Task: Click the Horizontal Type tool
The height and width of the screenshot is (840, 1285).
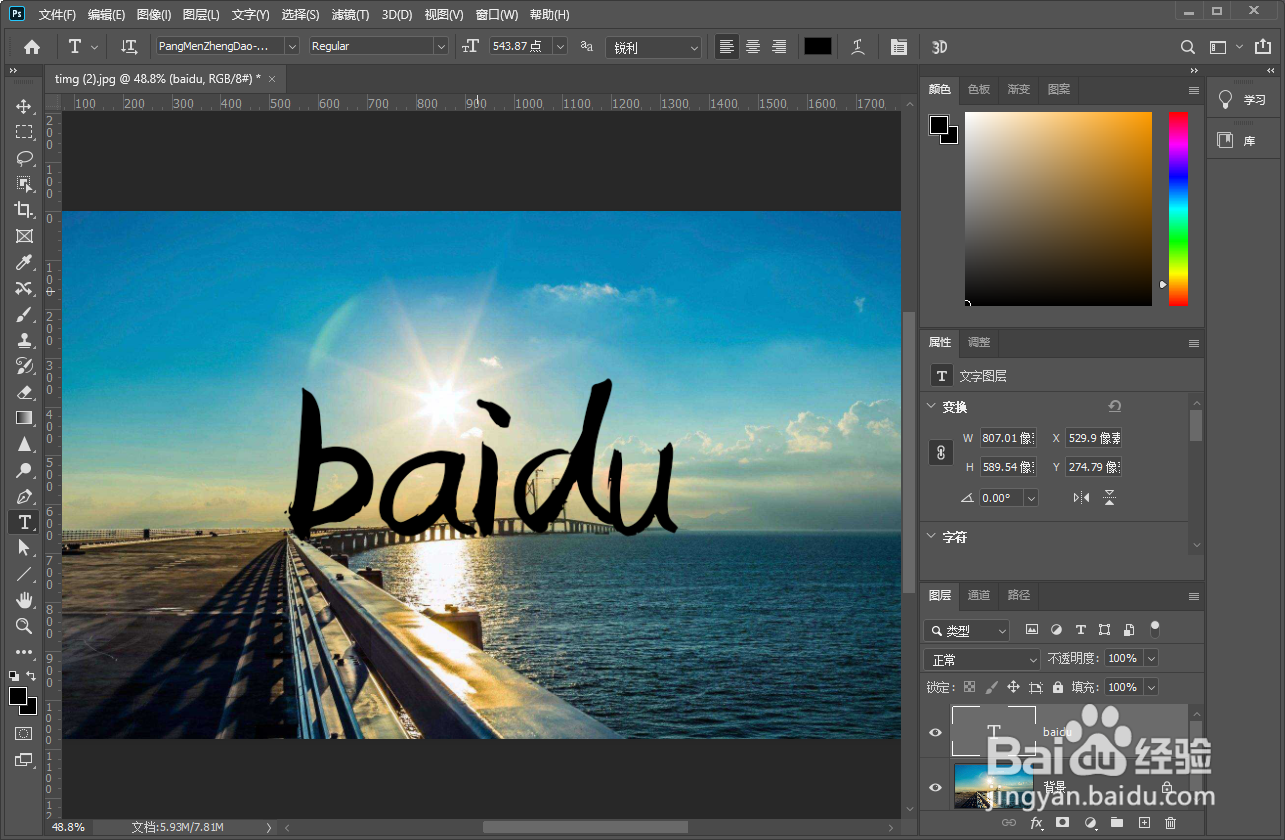Action: pyautogui.click(x=24, y=522)
